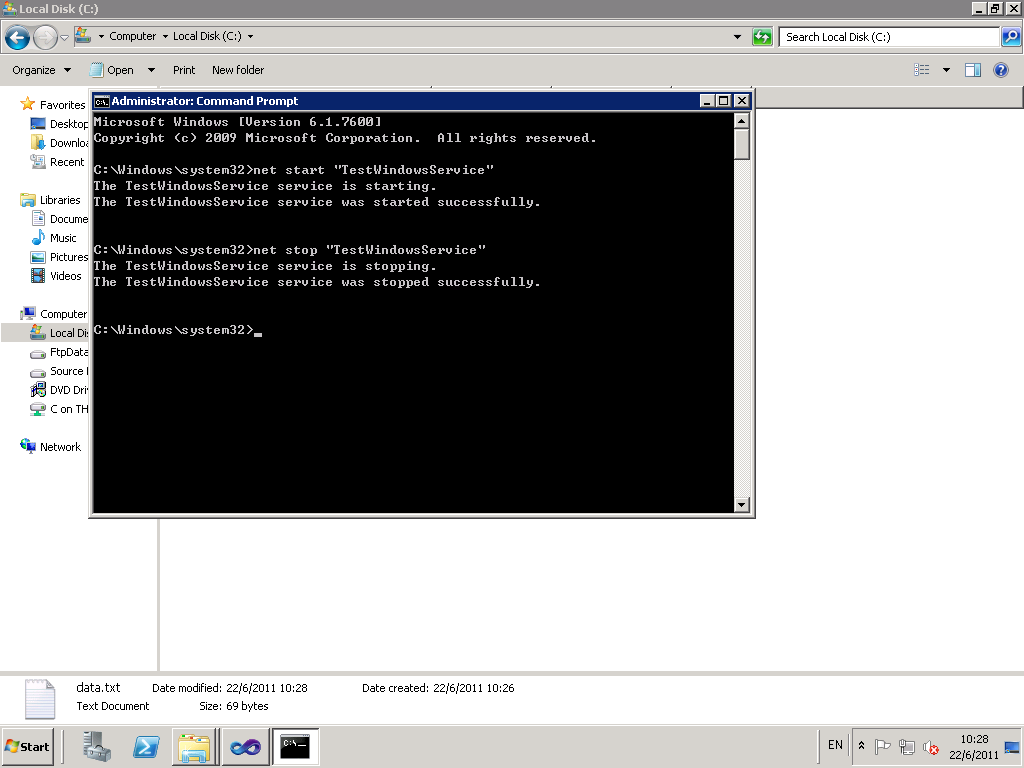Expand arrow after Local Disk (C:) breadcrumb
The width and height of the screenshot is (1024, 768).
click(250, 37)
